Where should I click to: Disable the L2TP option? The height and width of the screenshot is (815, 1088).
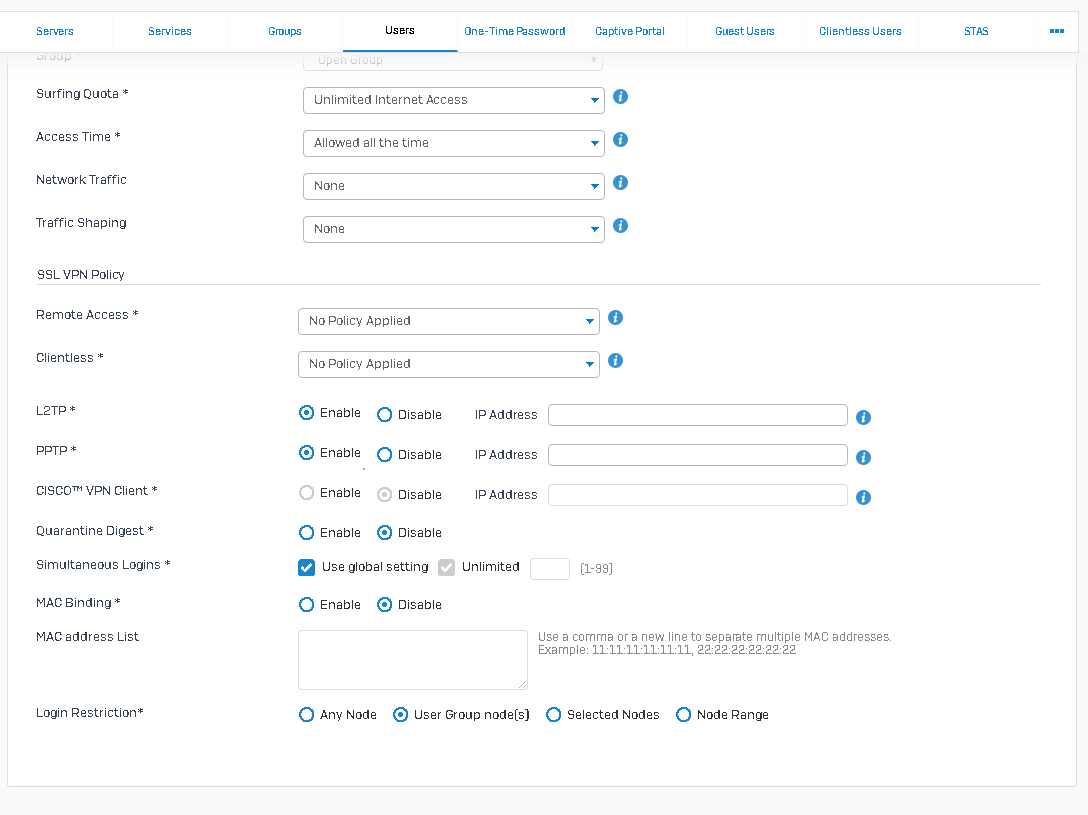[384, 413]
